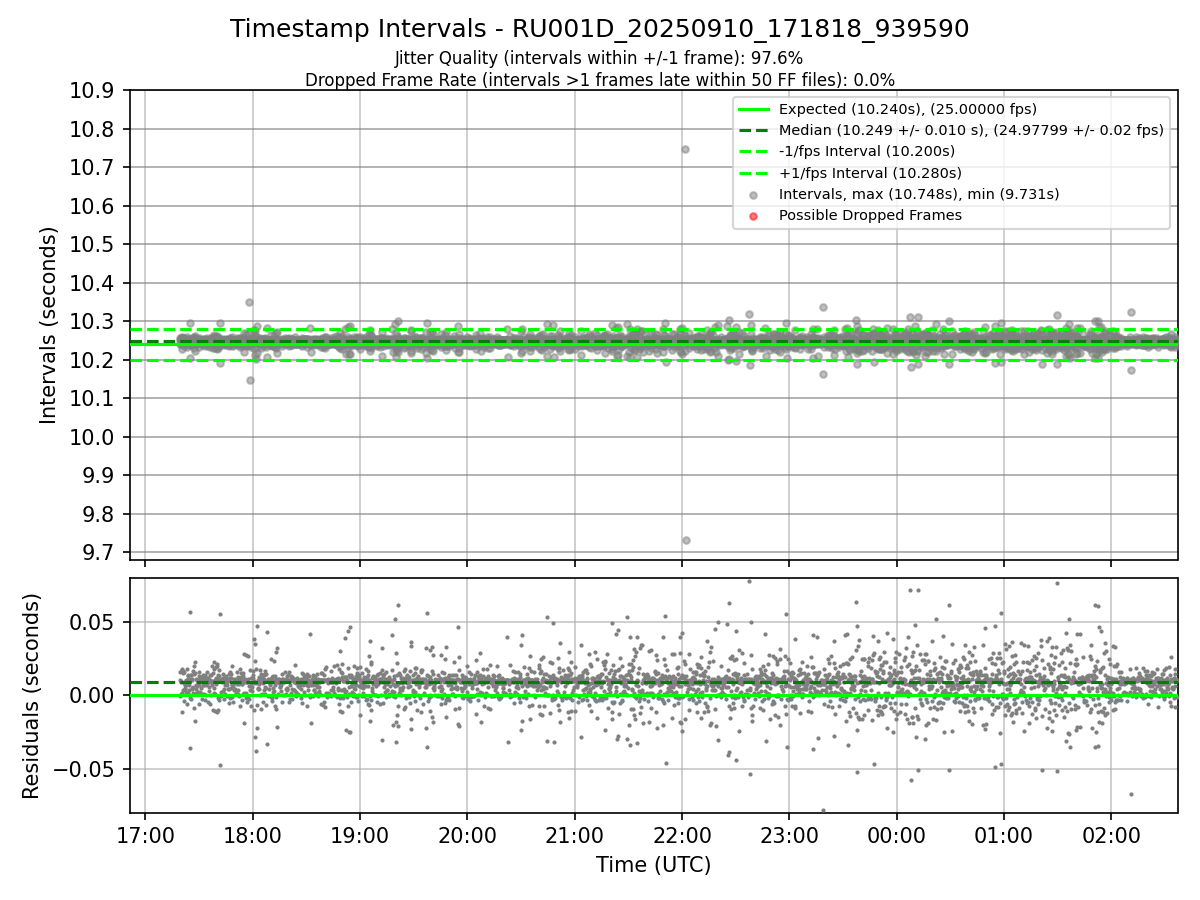Screen dimensions: 1200x900
Task: Click the 'Intervals (seconds)' y-axis label
Action: tap(49, 325)
